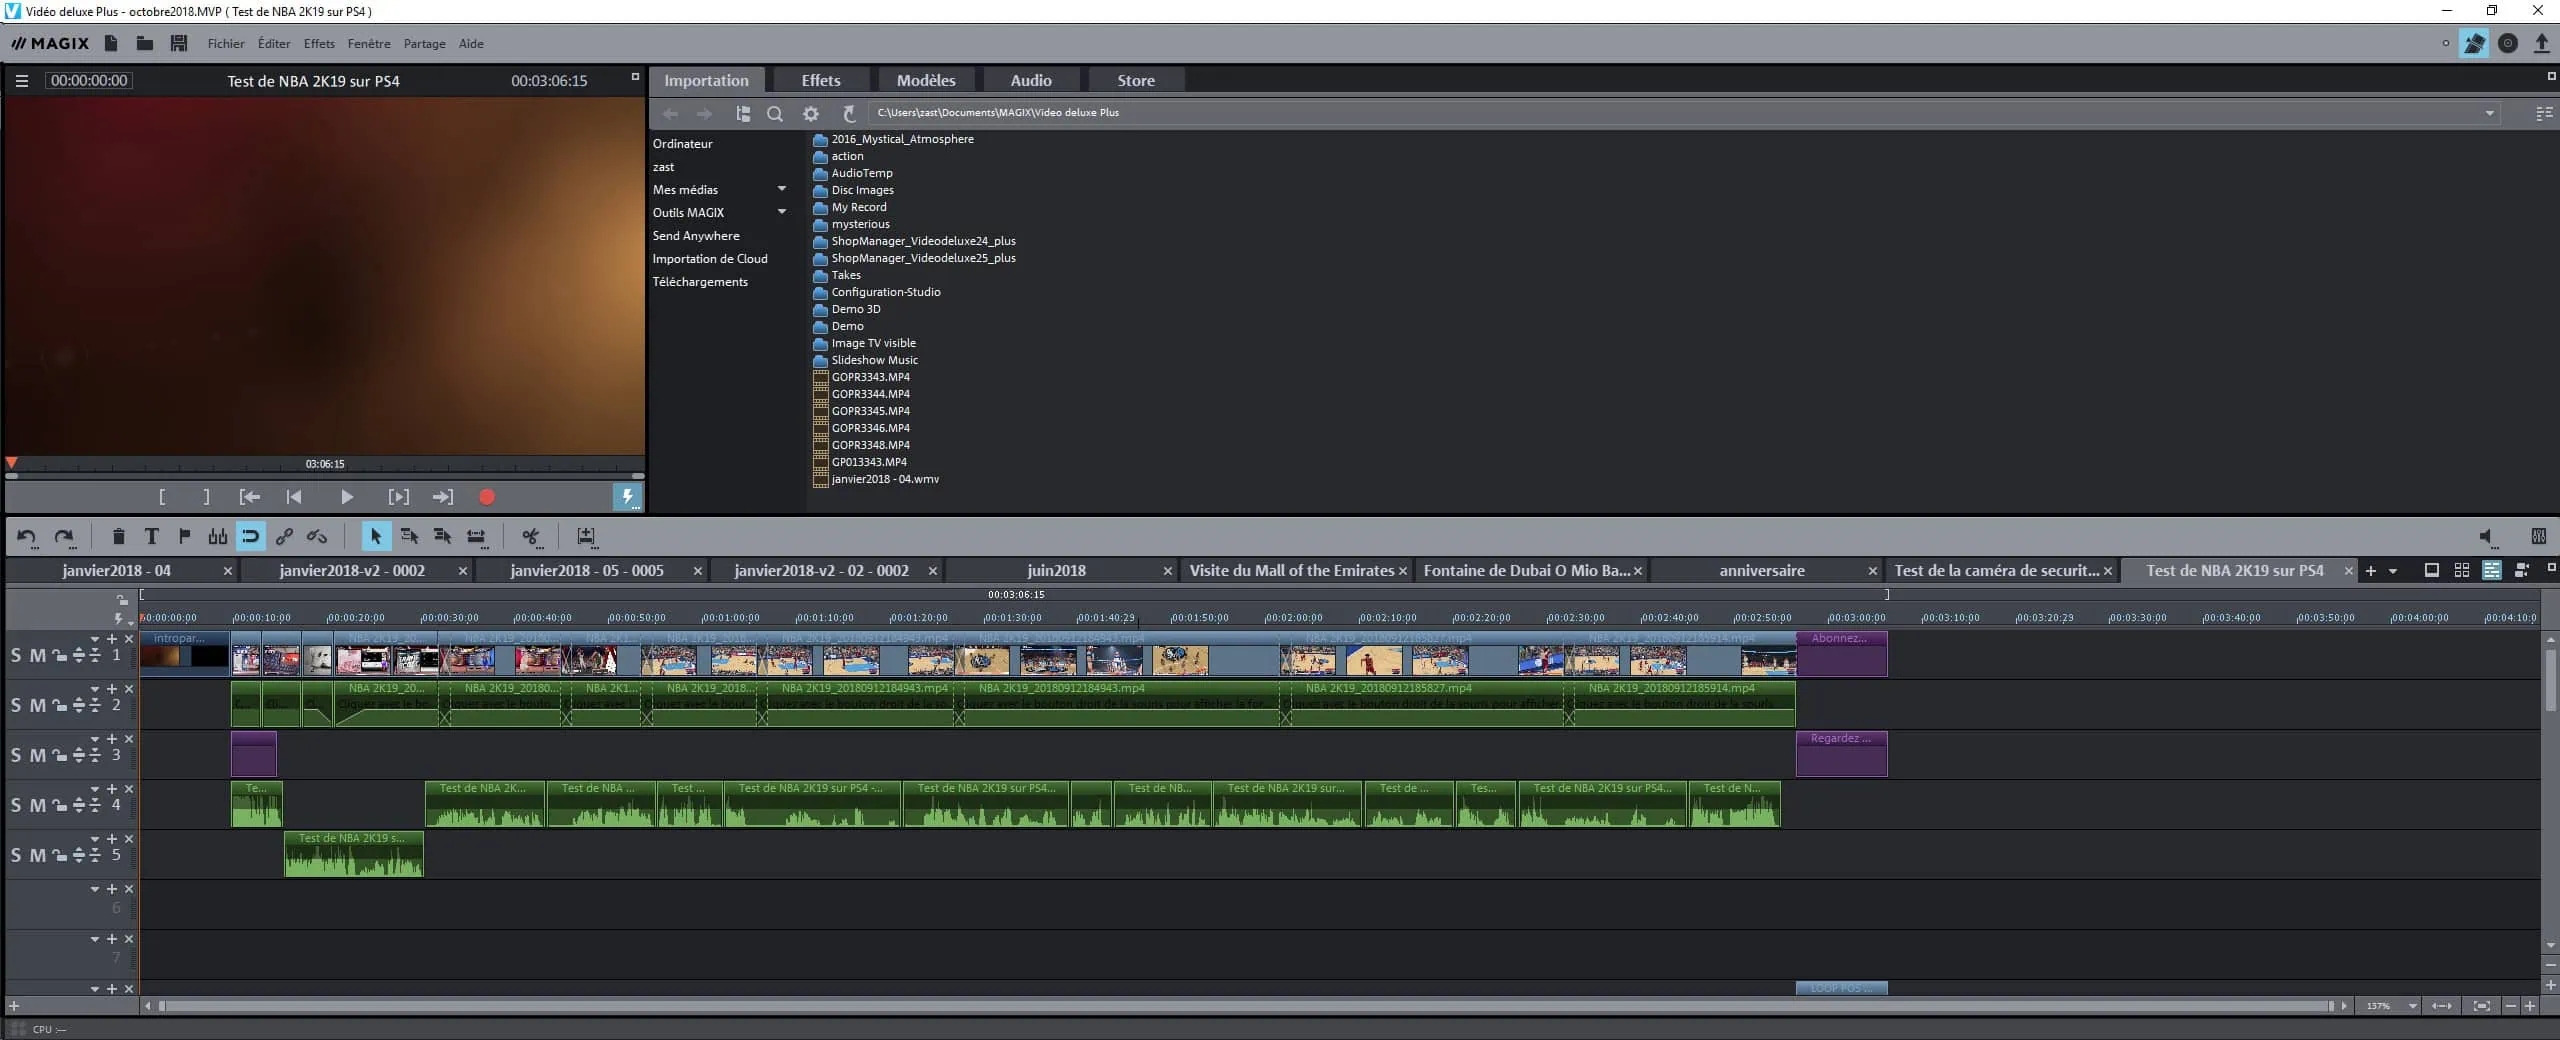Screen dimensions: 2560x1040
Task: Click the scissors cut tool
Action: pos(531,537)
